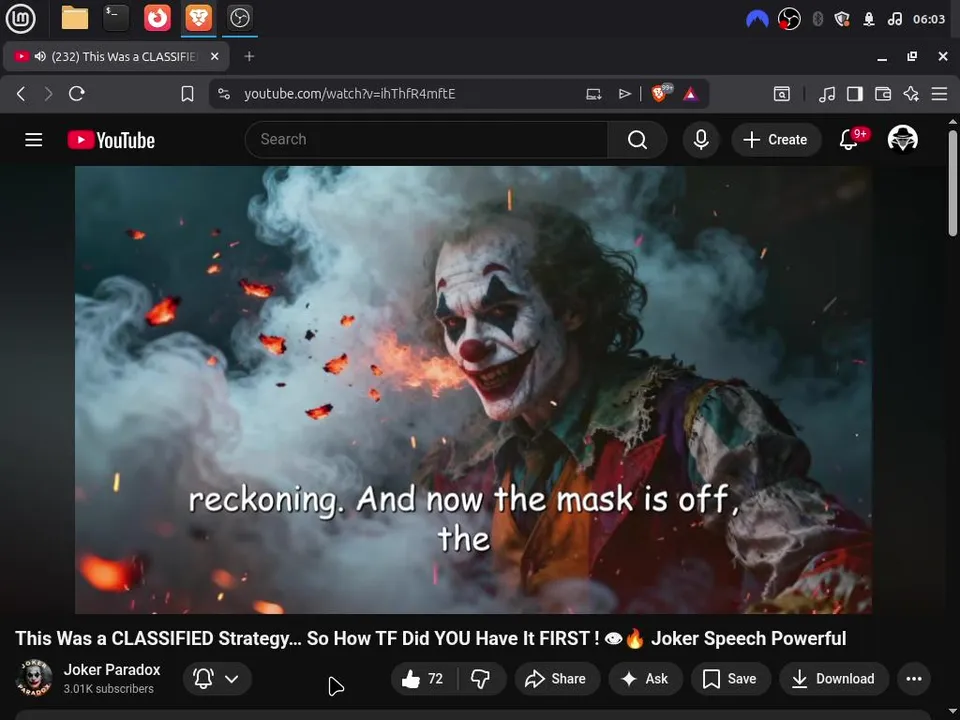Like the video with 72 likes

click(x=424, y=678)
